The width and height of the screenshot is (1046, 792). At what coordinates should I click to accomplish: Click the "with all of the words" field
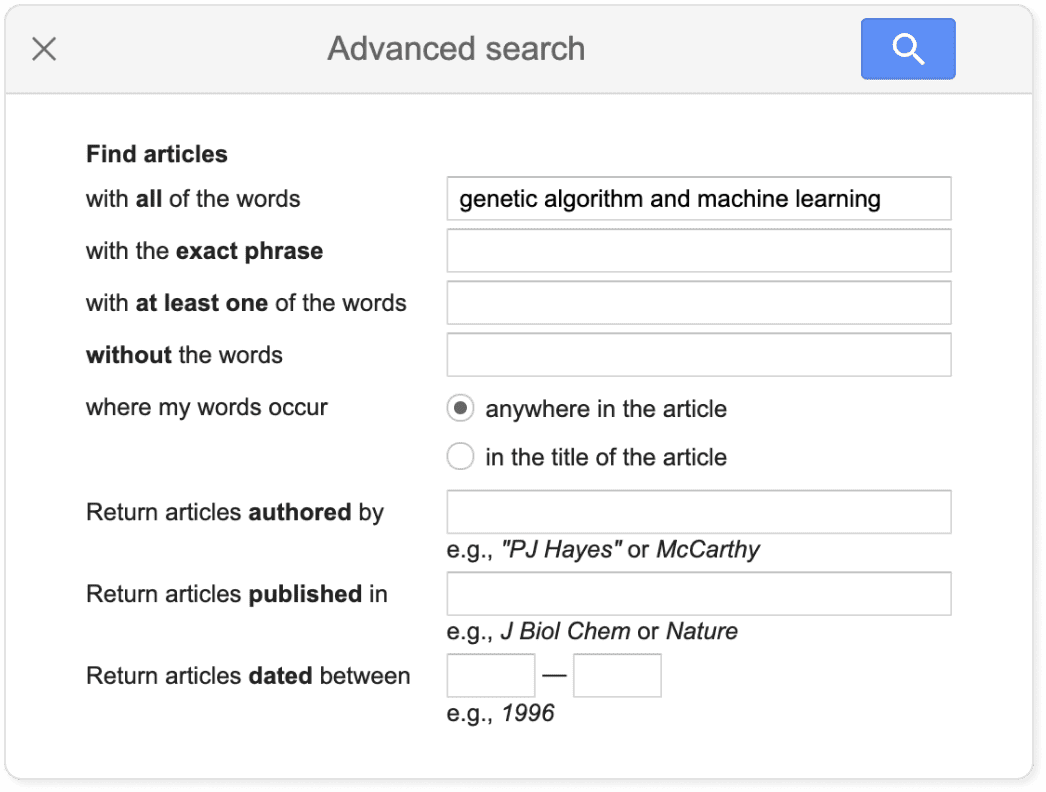tap(698, 198)
